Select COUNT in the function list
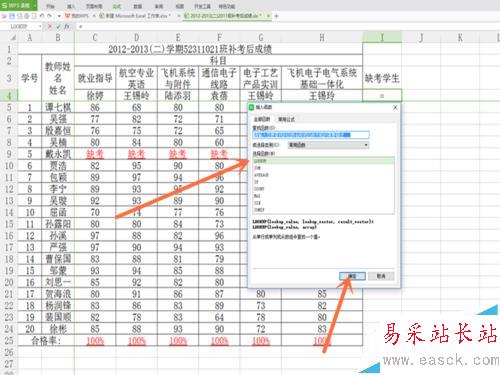 pos(323,189)
